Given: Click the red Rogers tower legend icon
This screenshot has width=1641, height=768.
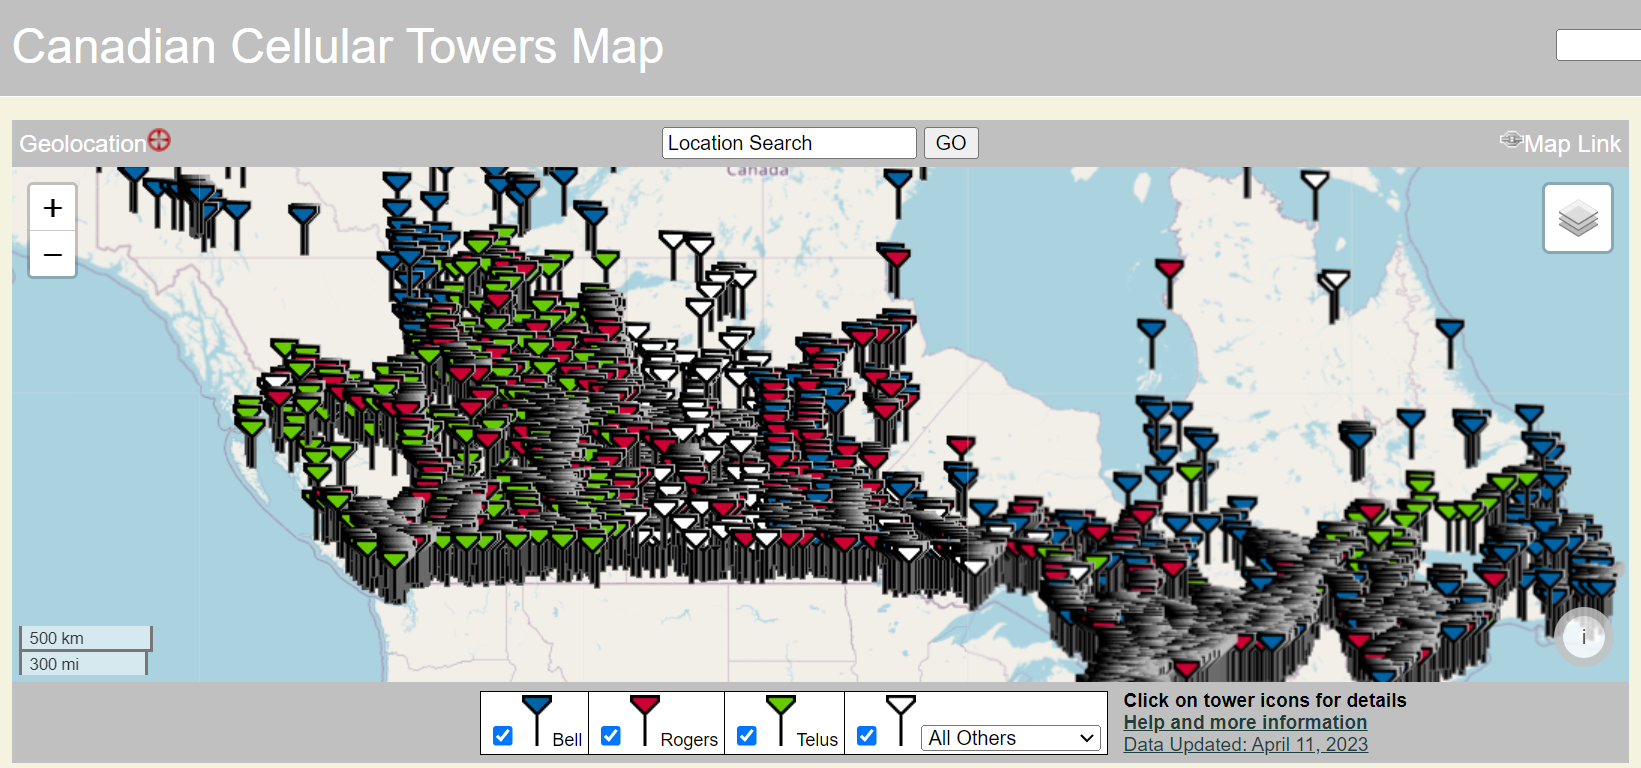Looking at the screenshot, I should coord(645,717).
